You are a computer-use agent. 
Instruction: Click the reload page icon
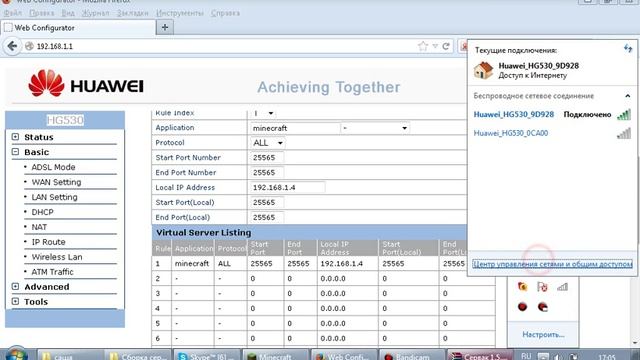pos(446,46)
